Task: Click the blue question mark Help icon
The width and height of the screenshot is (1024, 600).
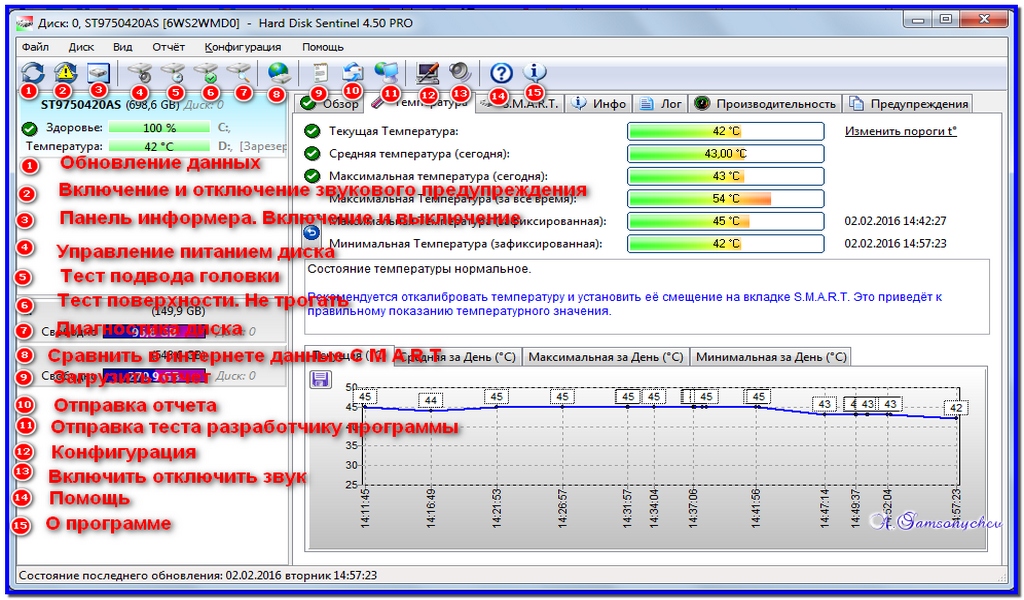Action: [x=501, y=72]
